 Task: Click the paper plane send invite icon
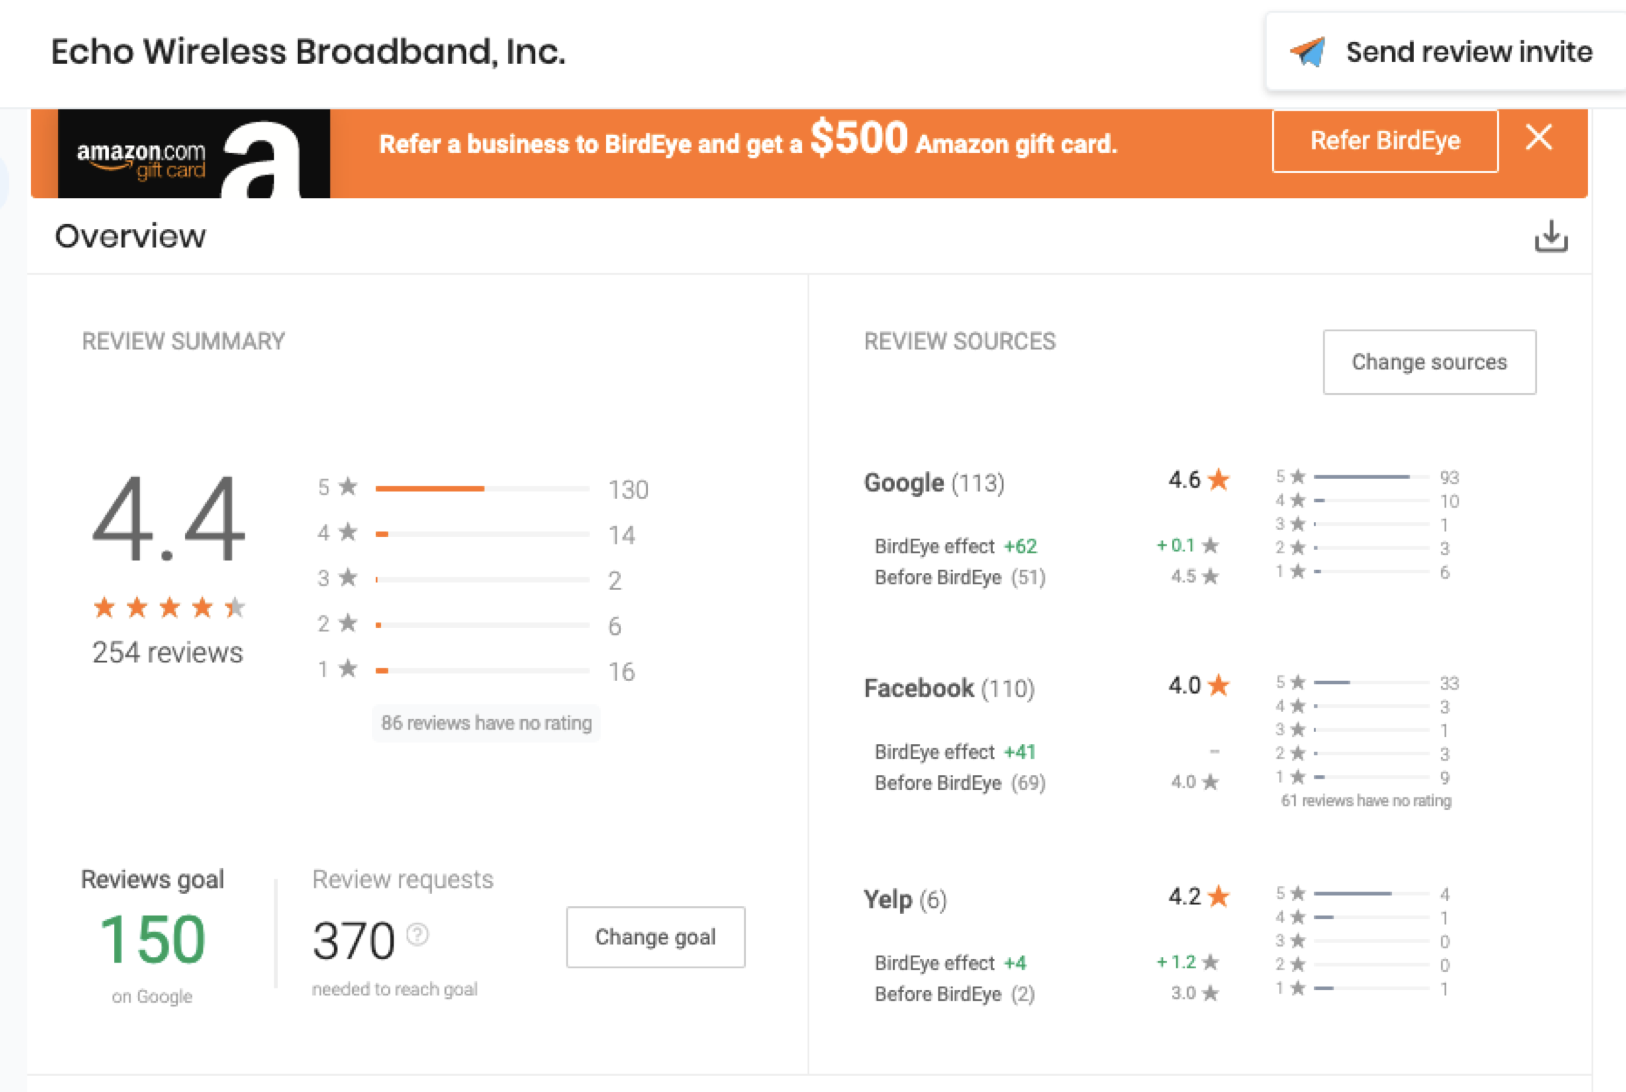click(1310, 51)
